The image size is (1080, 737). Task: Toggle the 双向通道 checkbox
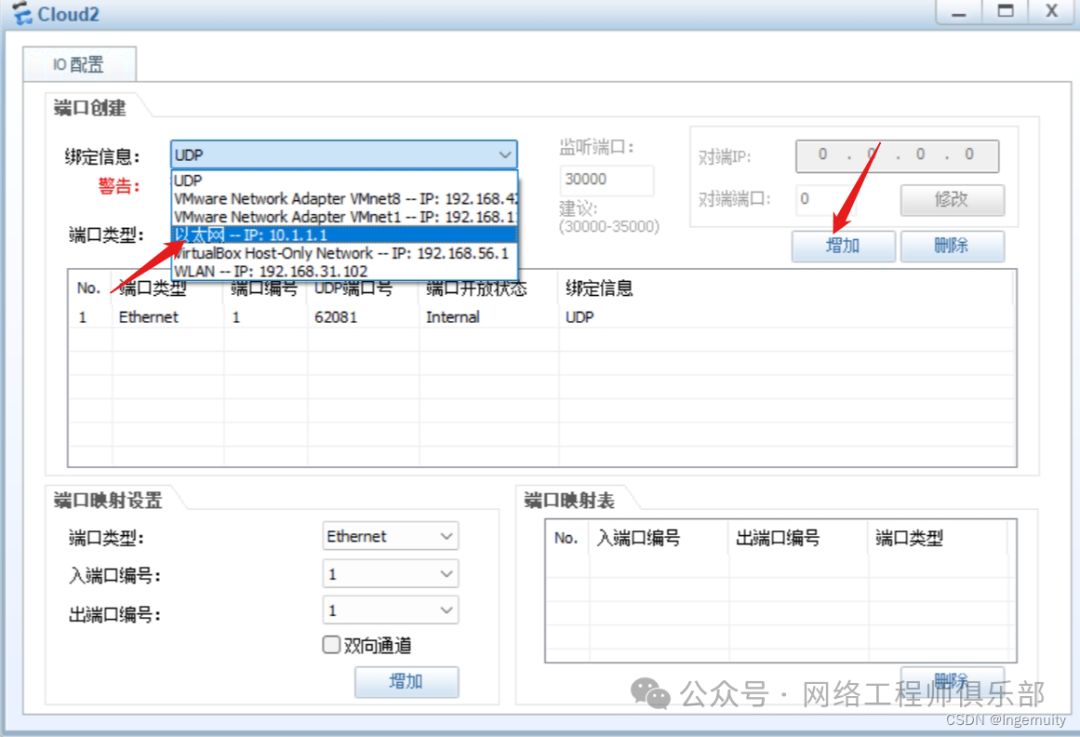(331, 645)
